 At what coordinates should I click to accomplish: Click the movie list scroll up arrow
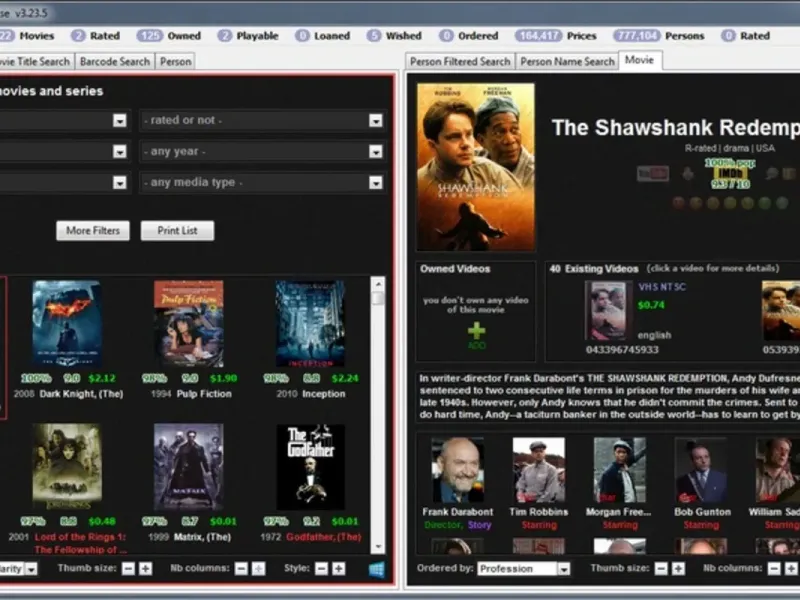378,285
